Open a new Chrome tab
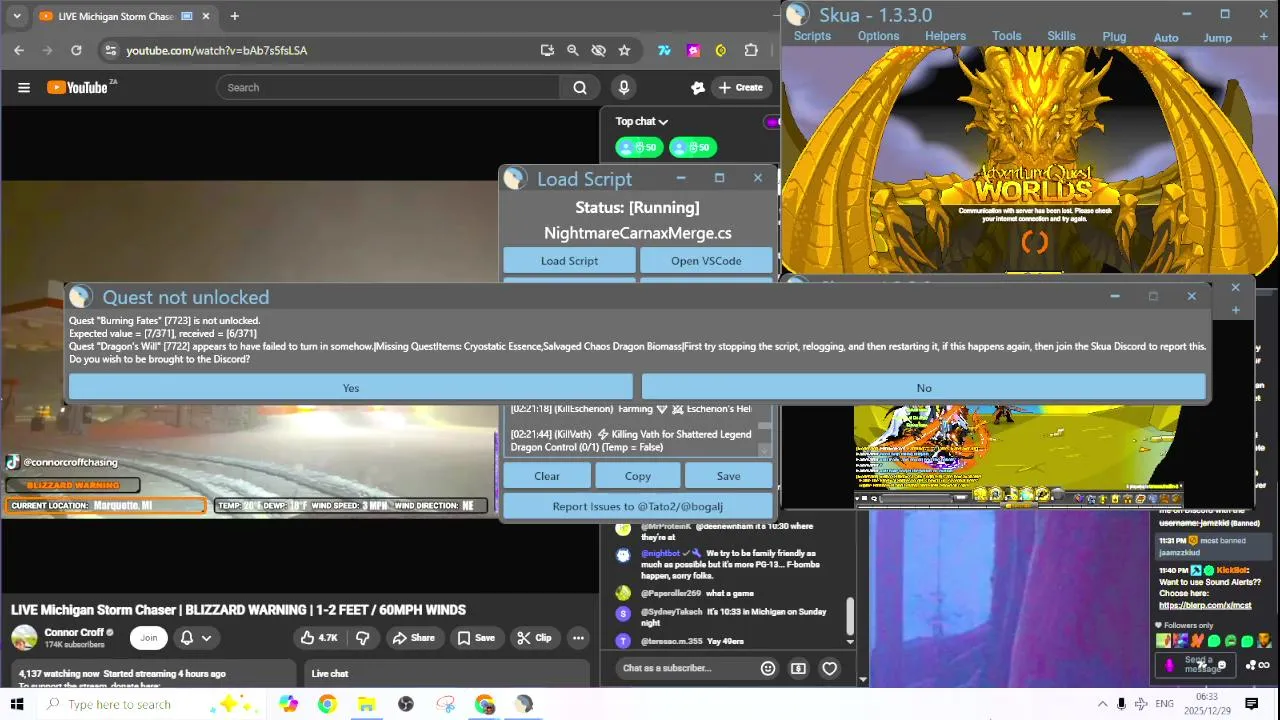 pos(234,16)
